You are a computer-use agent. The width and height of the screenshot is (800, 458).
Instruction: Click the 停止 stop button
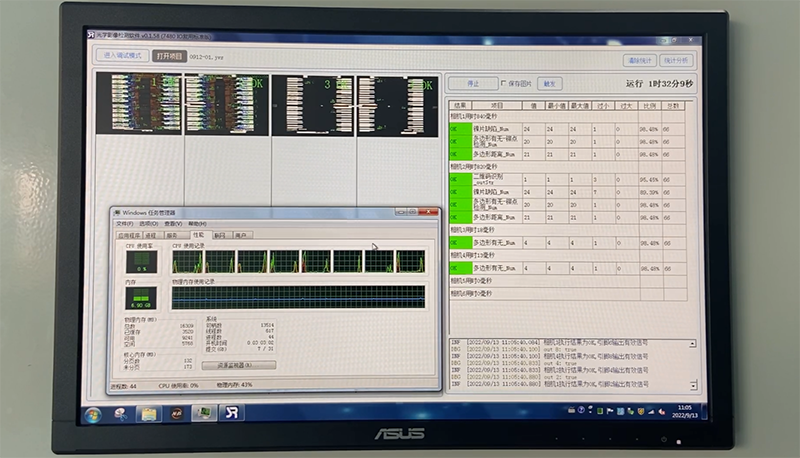[x=472, y=84]
